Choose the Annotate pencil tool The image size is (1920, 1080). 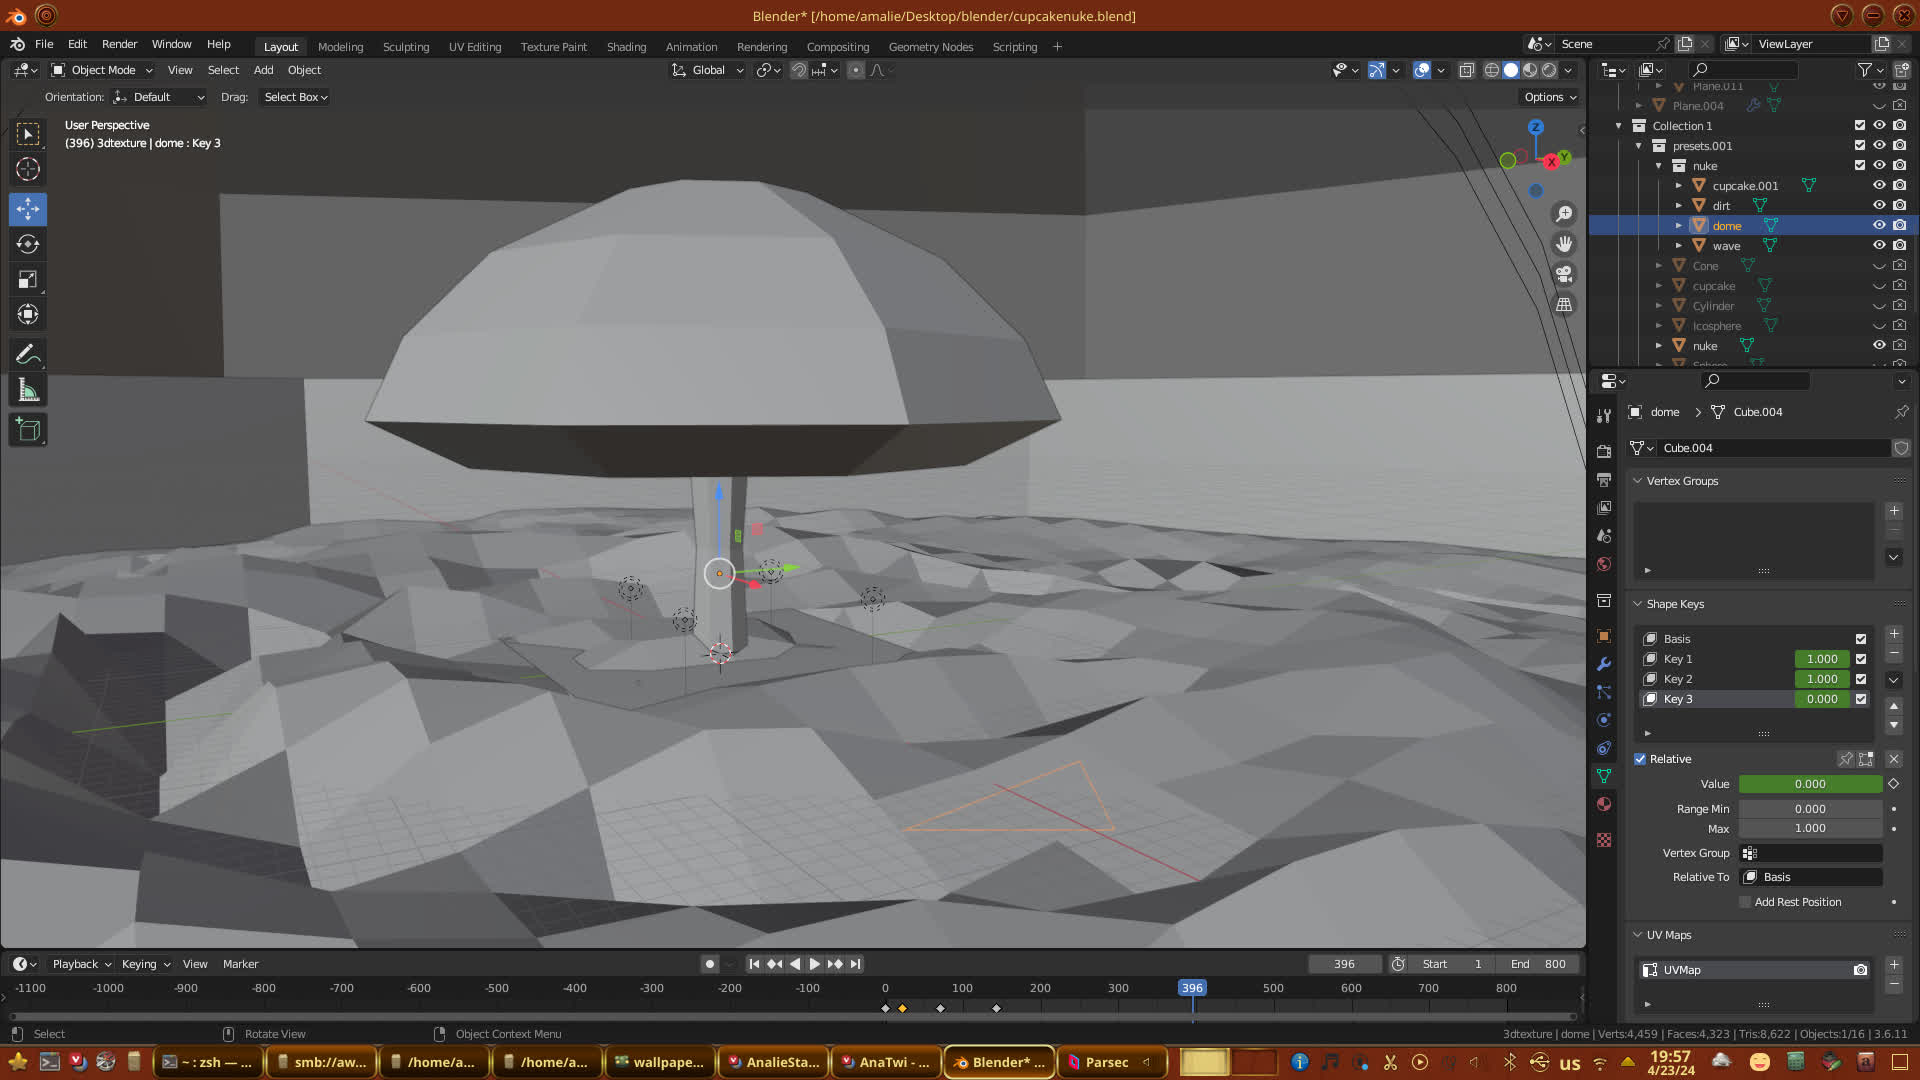point(28,354)
